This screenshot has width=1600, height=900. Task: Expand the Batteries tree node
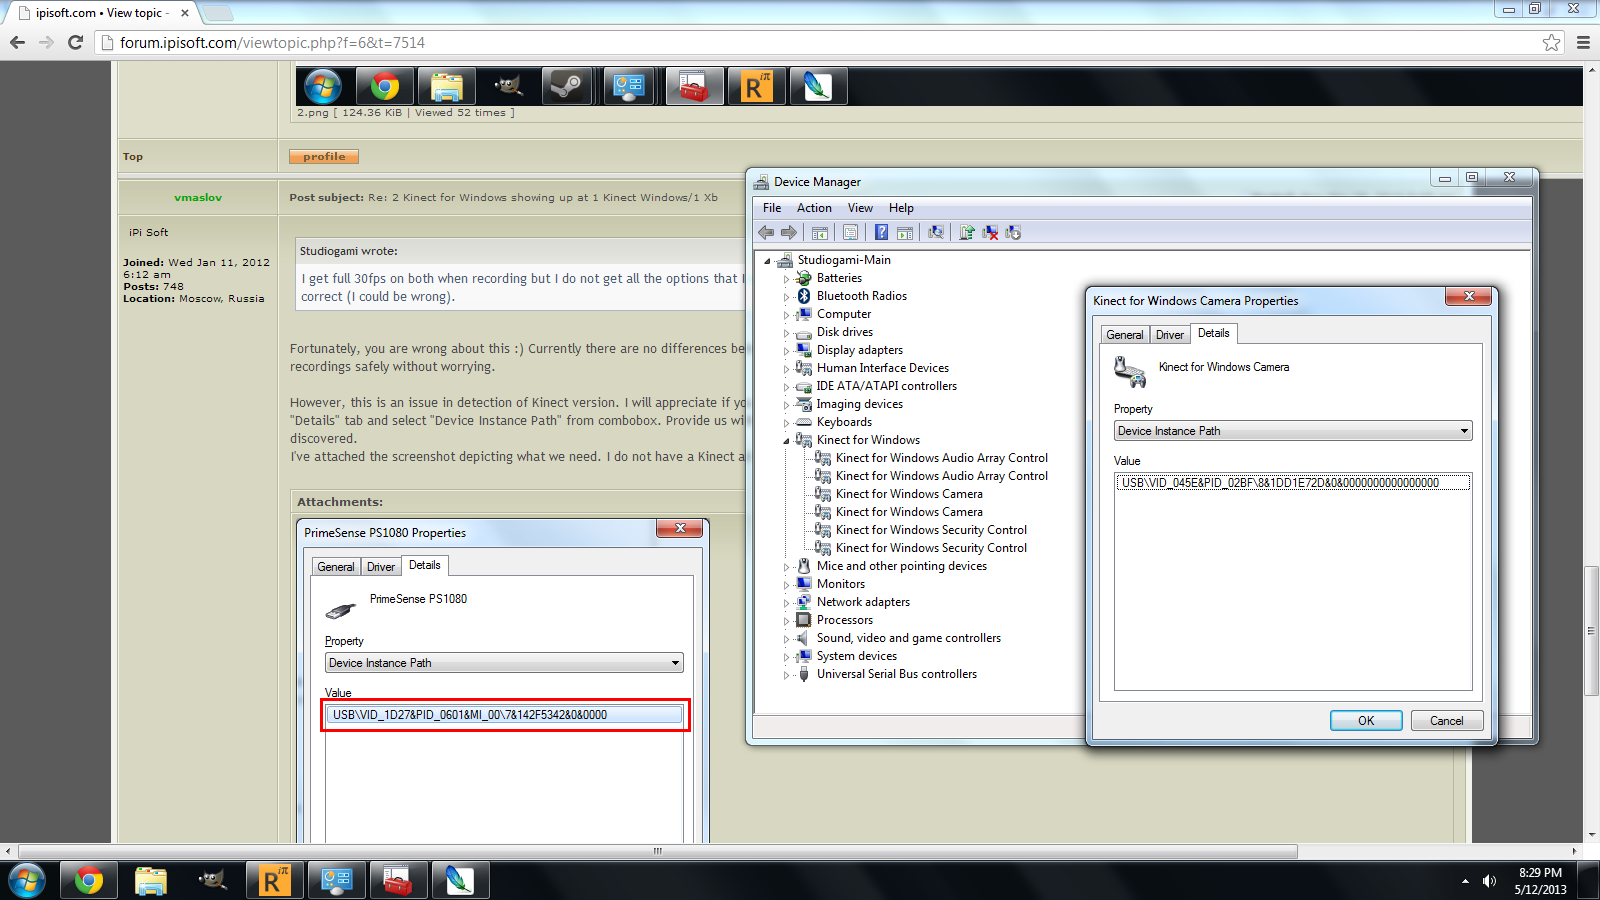point(786,279)
